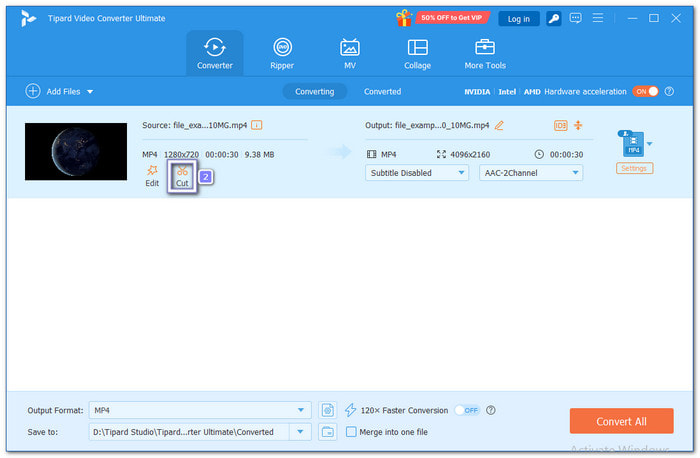
Task: Click the 9.38 MB size text
Action: point(259,154)
